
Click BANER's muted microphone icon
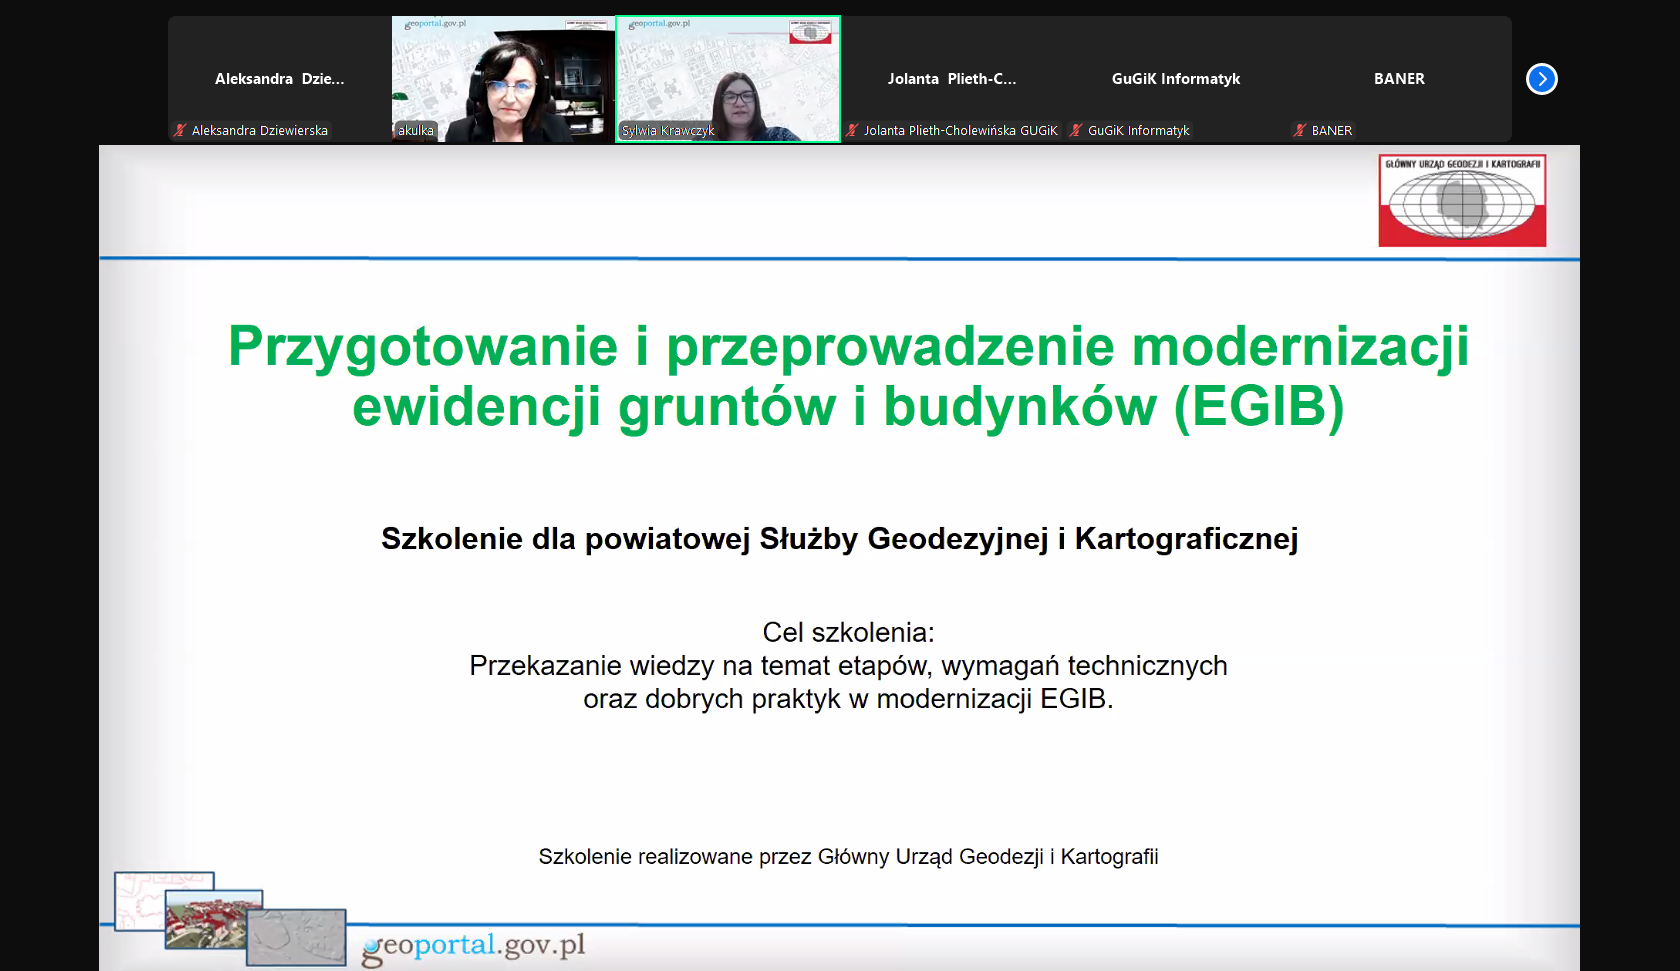point(1300,130)
